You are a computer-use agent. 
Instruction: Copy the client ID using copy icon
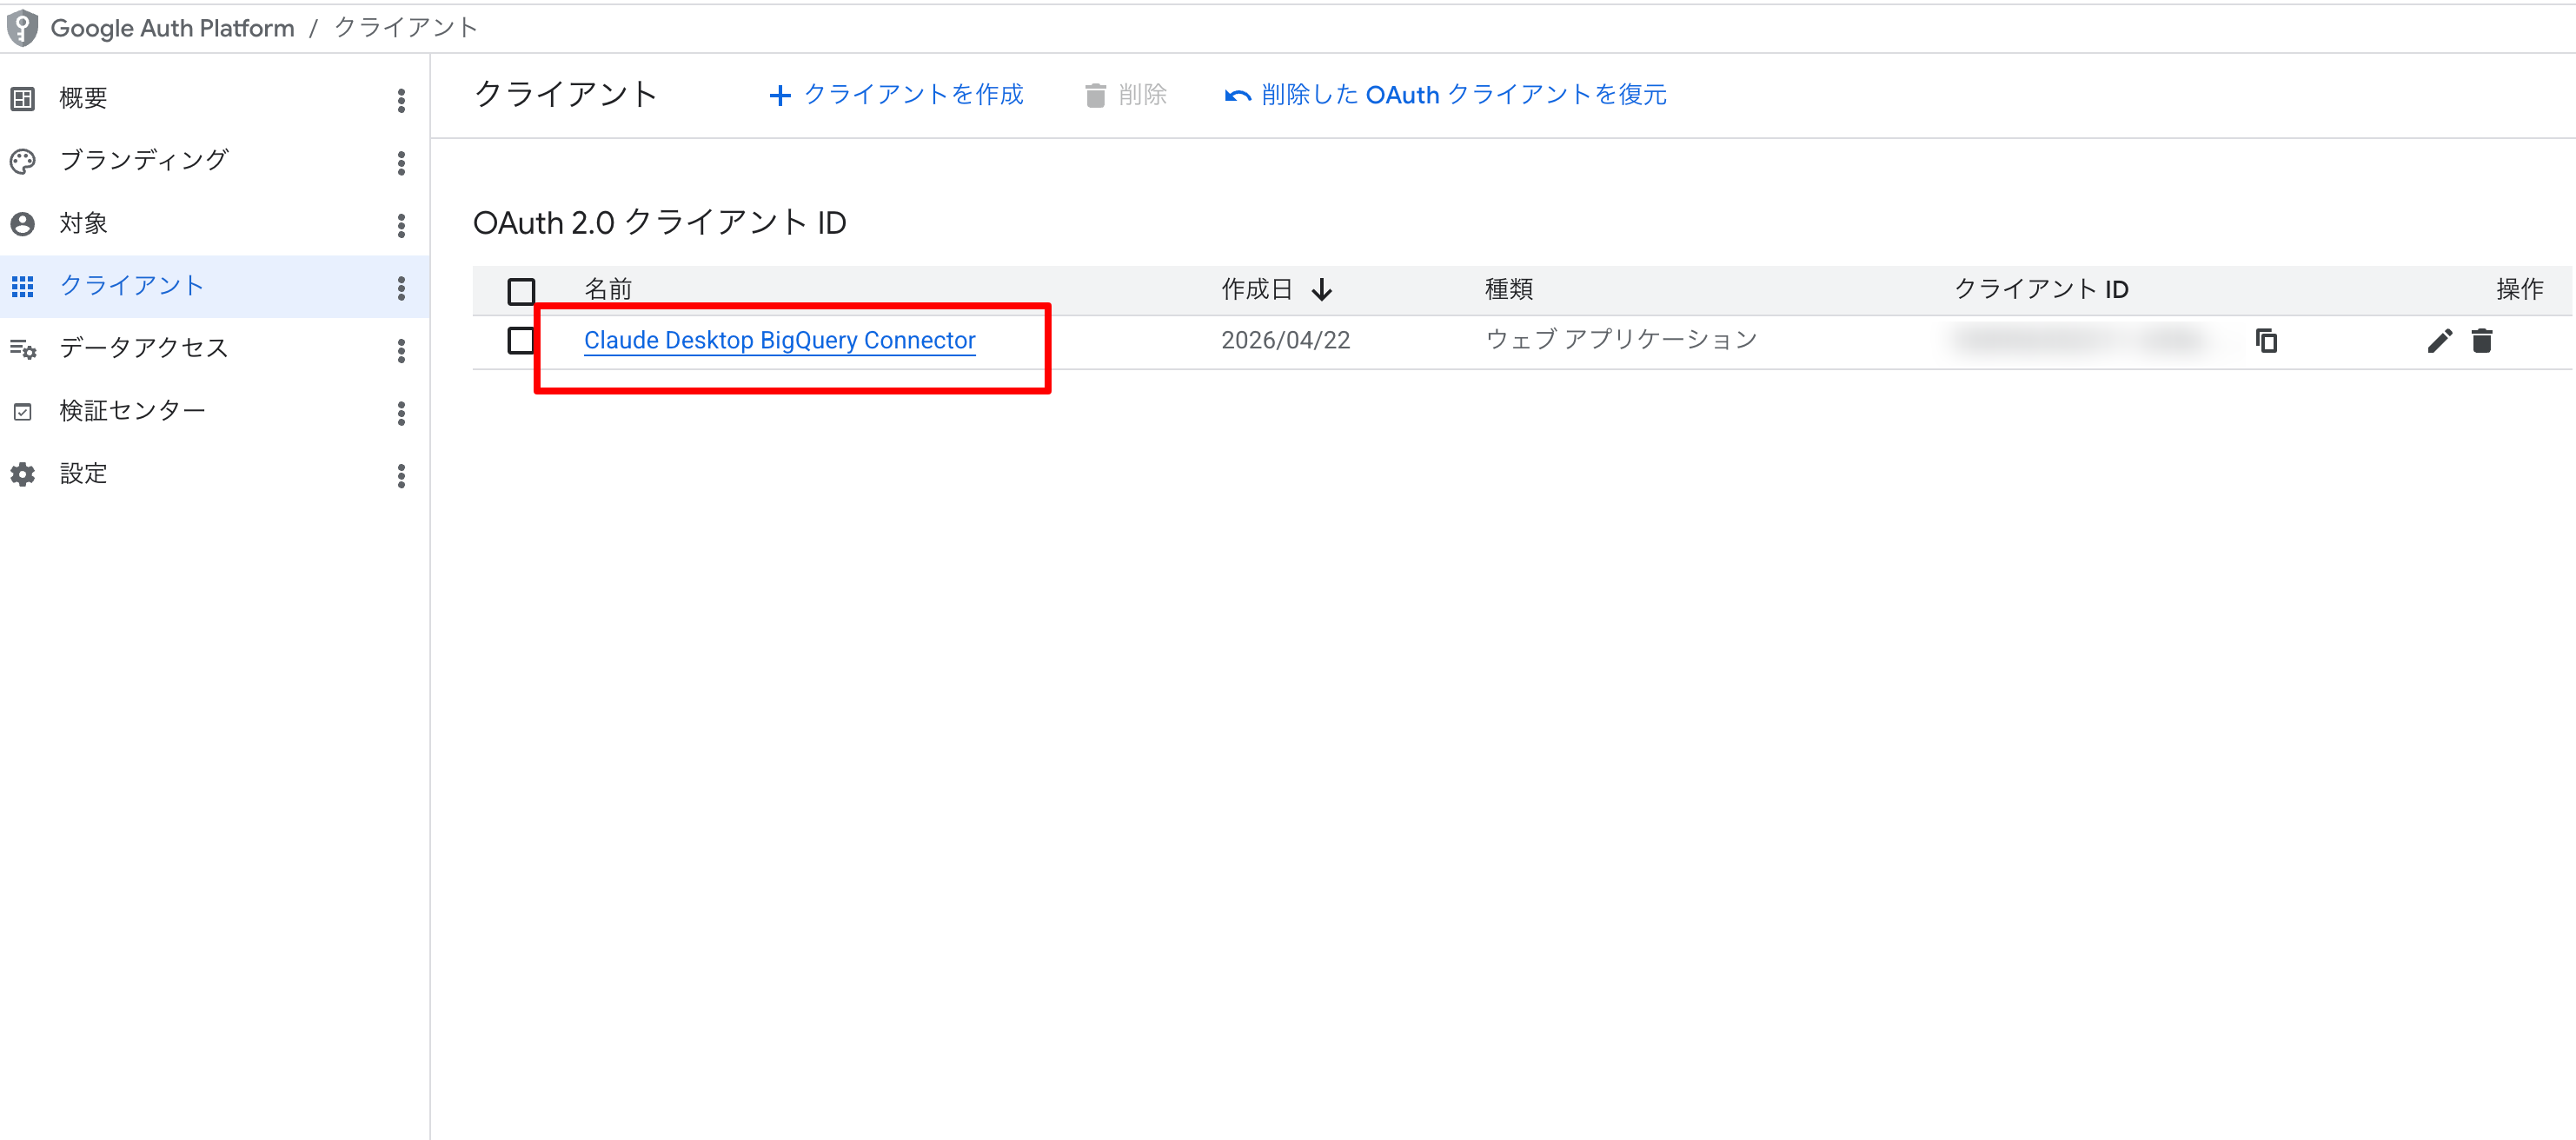(x=2267, y=340)
